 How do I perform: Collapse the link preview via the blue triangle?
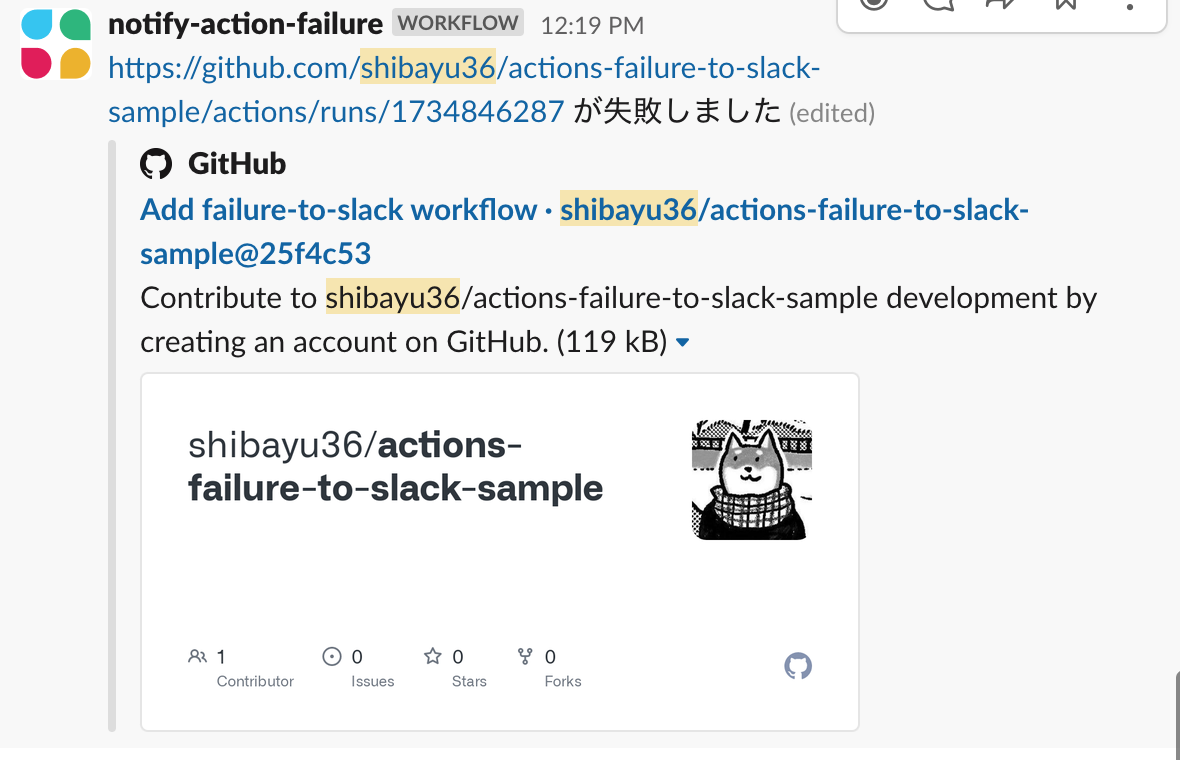(683, 341)
